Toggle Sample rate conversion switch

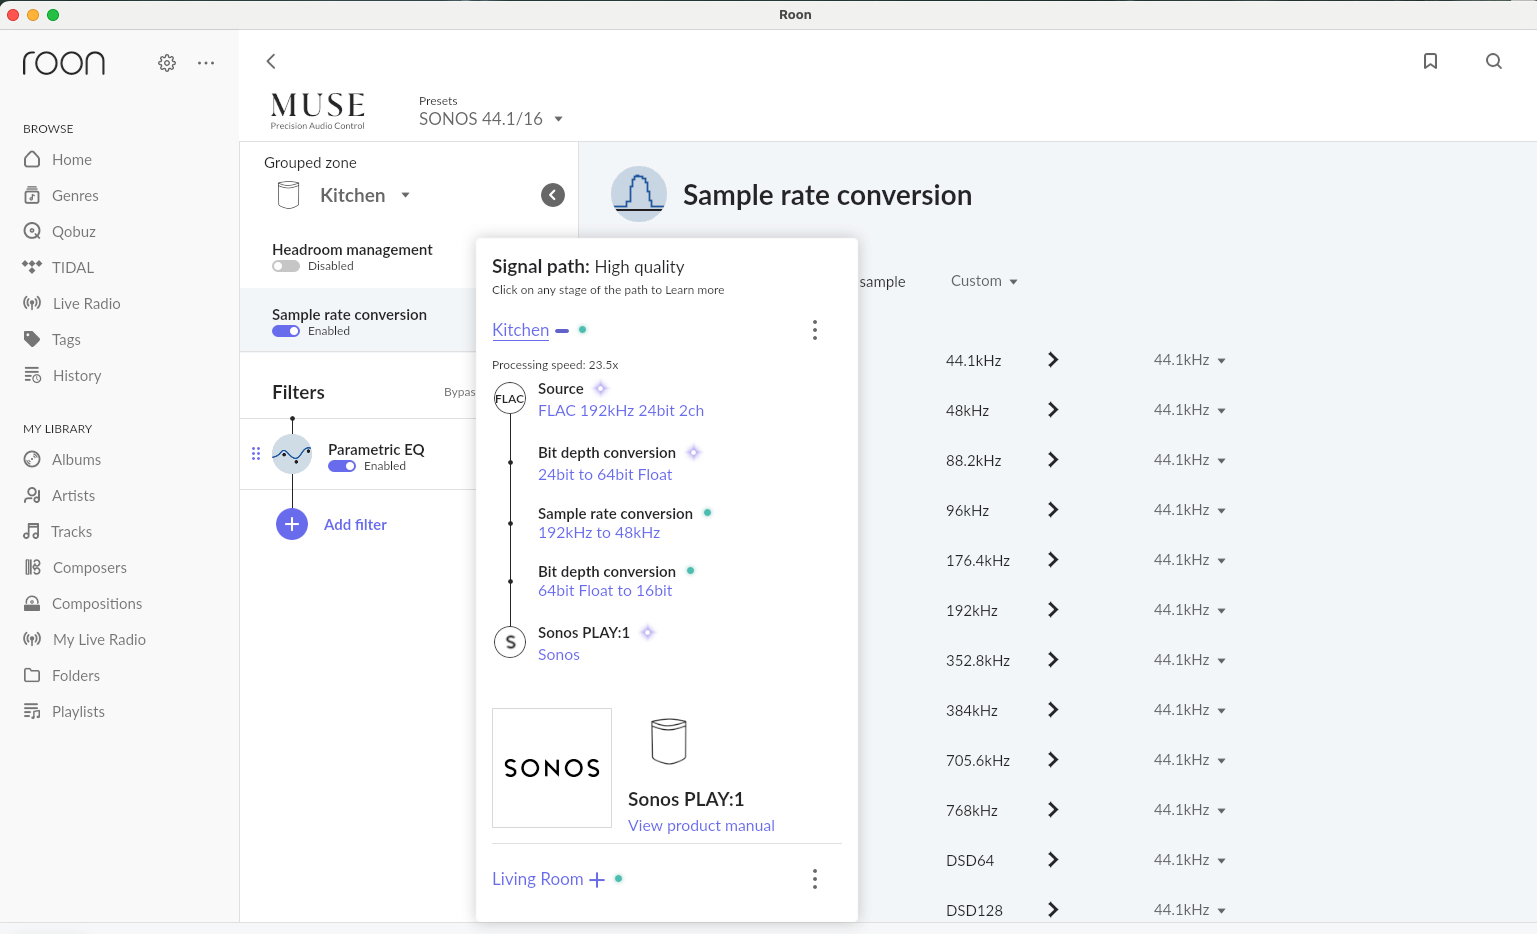[286, 331]
